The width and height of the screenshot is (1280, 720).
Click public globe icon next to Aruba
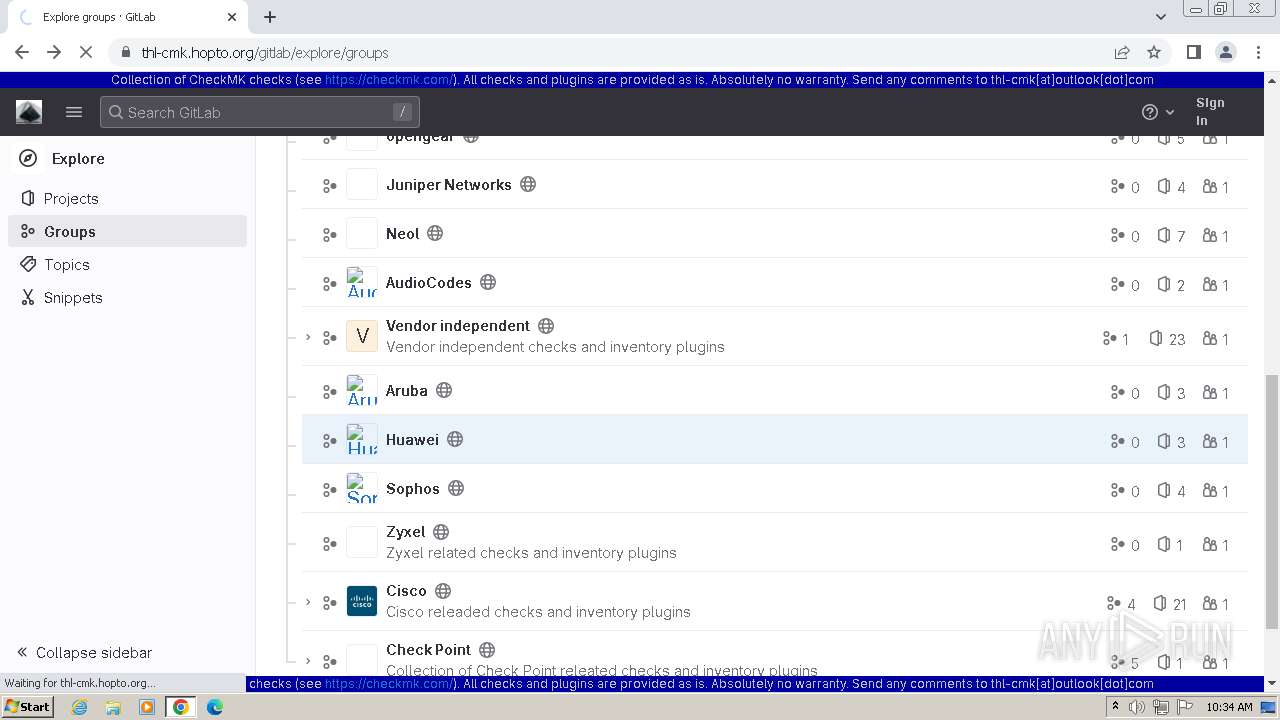pos(444,390)
